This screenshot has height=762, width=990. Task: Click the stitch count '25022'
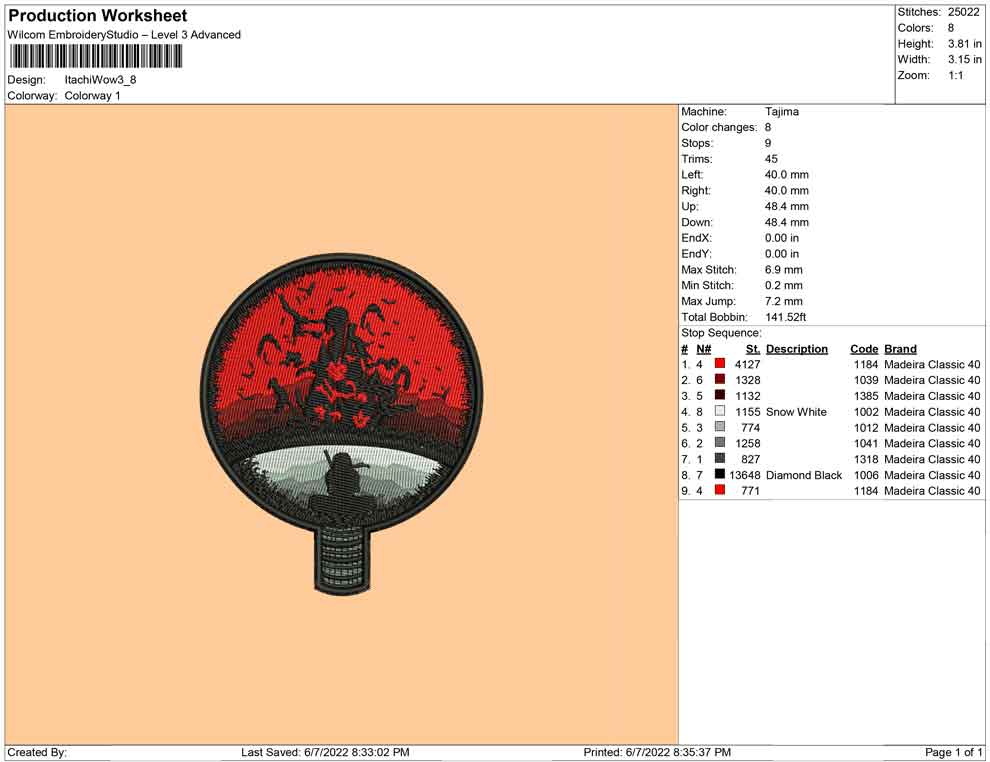pos(963,12)
